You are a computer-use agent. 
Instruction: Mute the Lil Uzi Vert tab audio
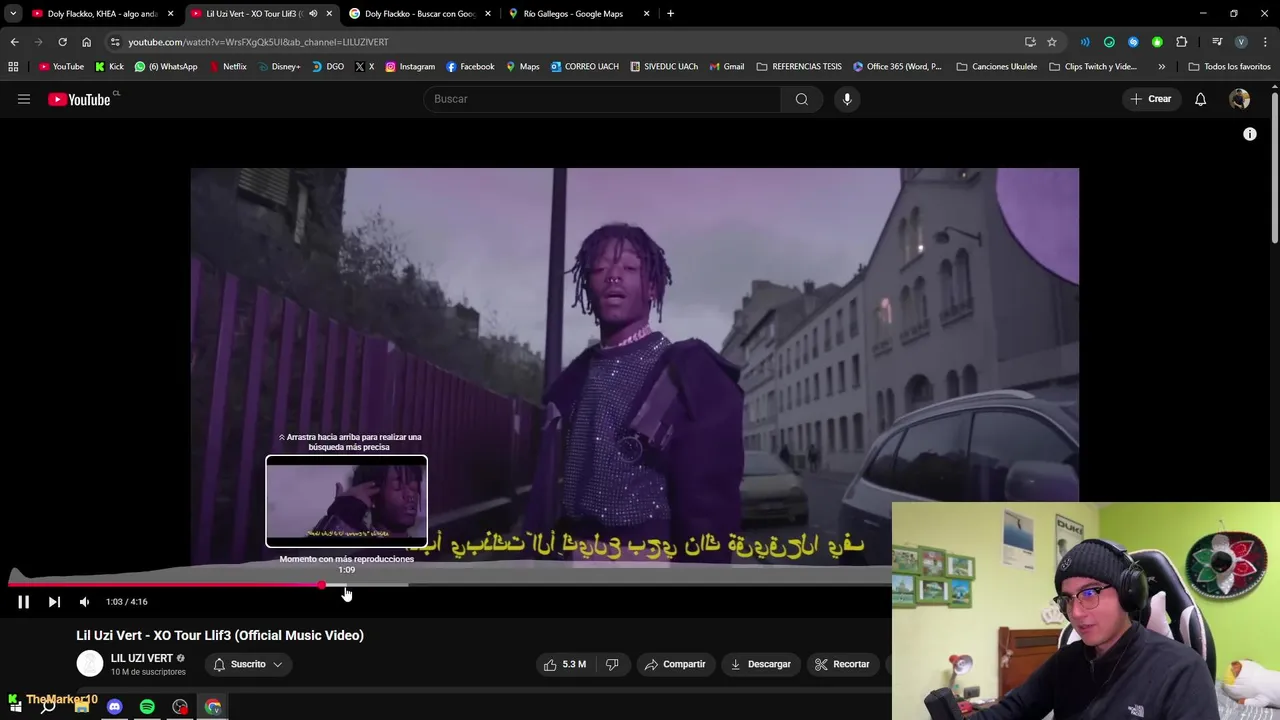point(312,14)
